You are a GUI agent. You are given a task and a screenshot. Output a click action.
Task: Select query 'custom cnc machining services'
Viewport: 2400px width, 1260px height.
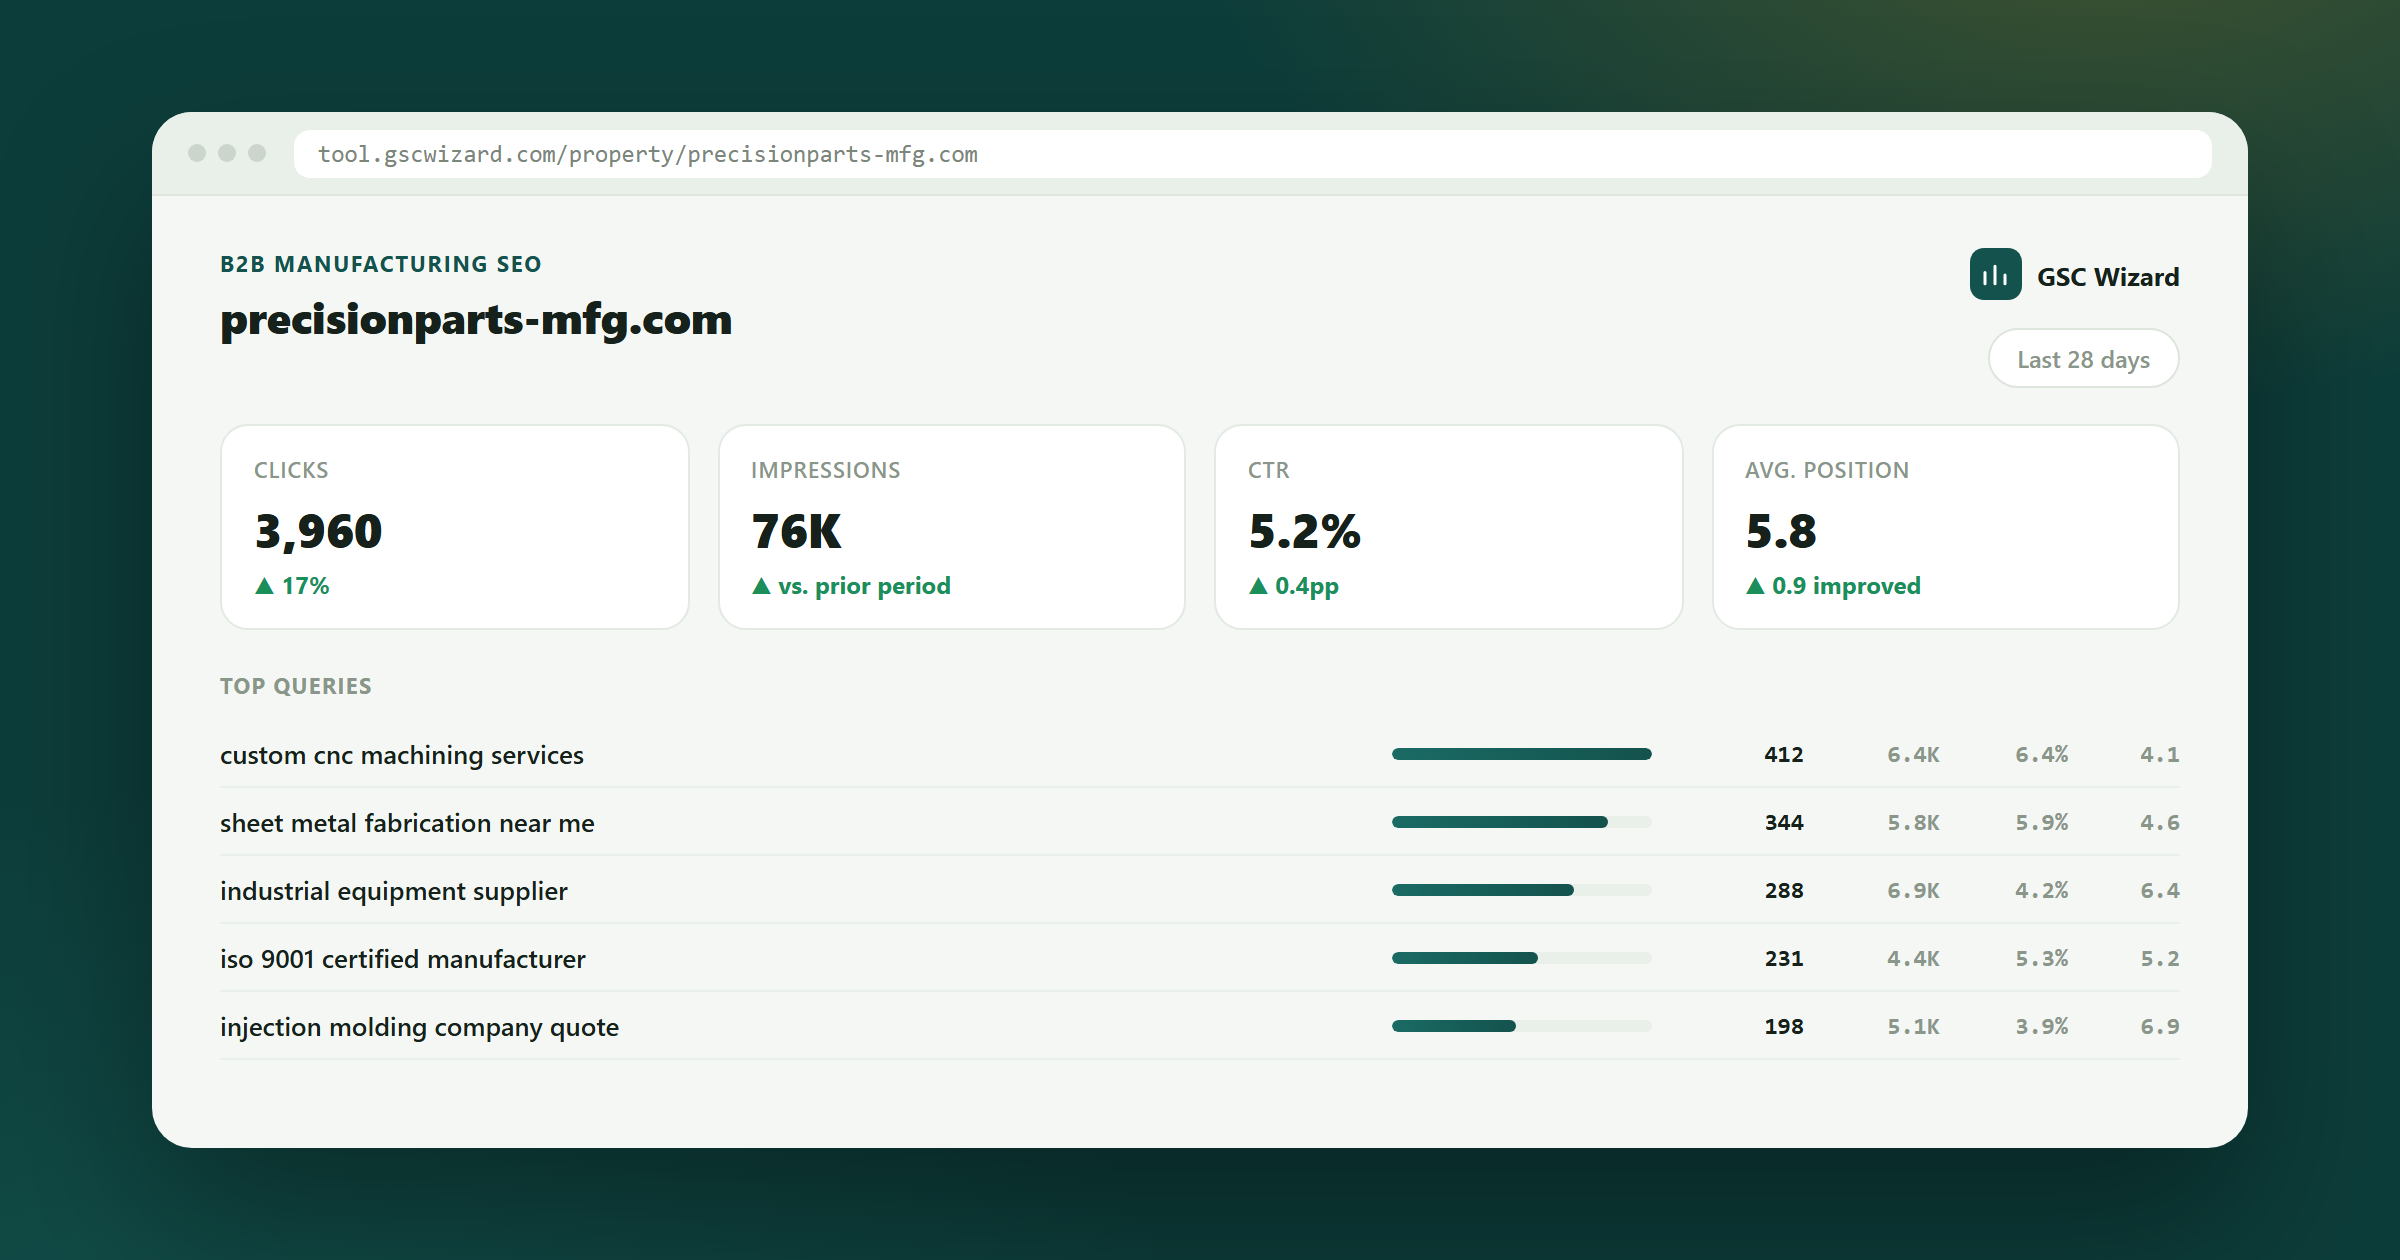tap(401, 755)
